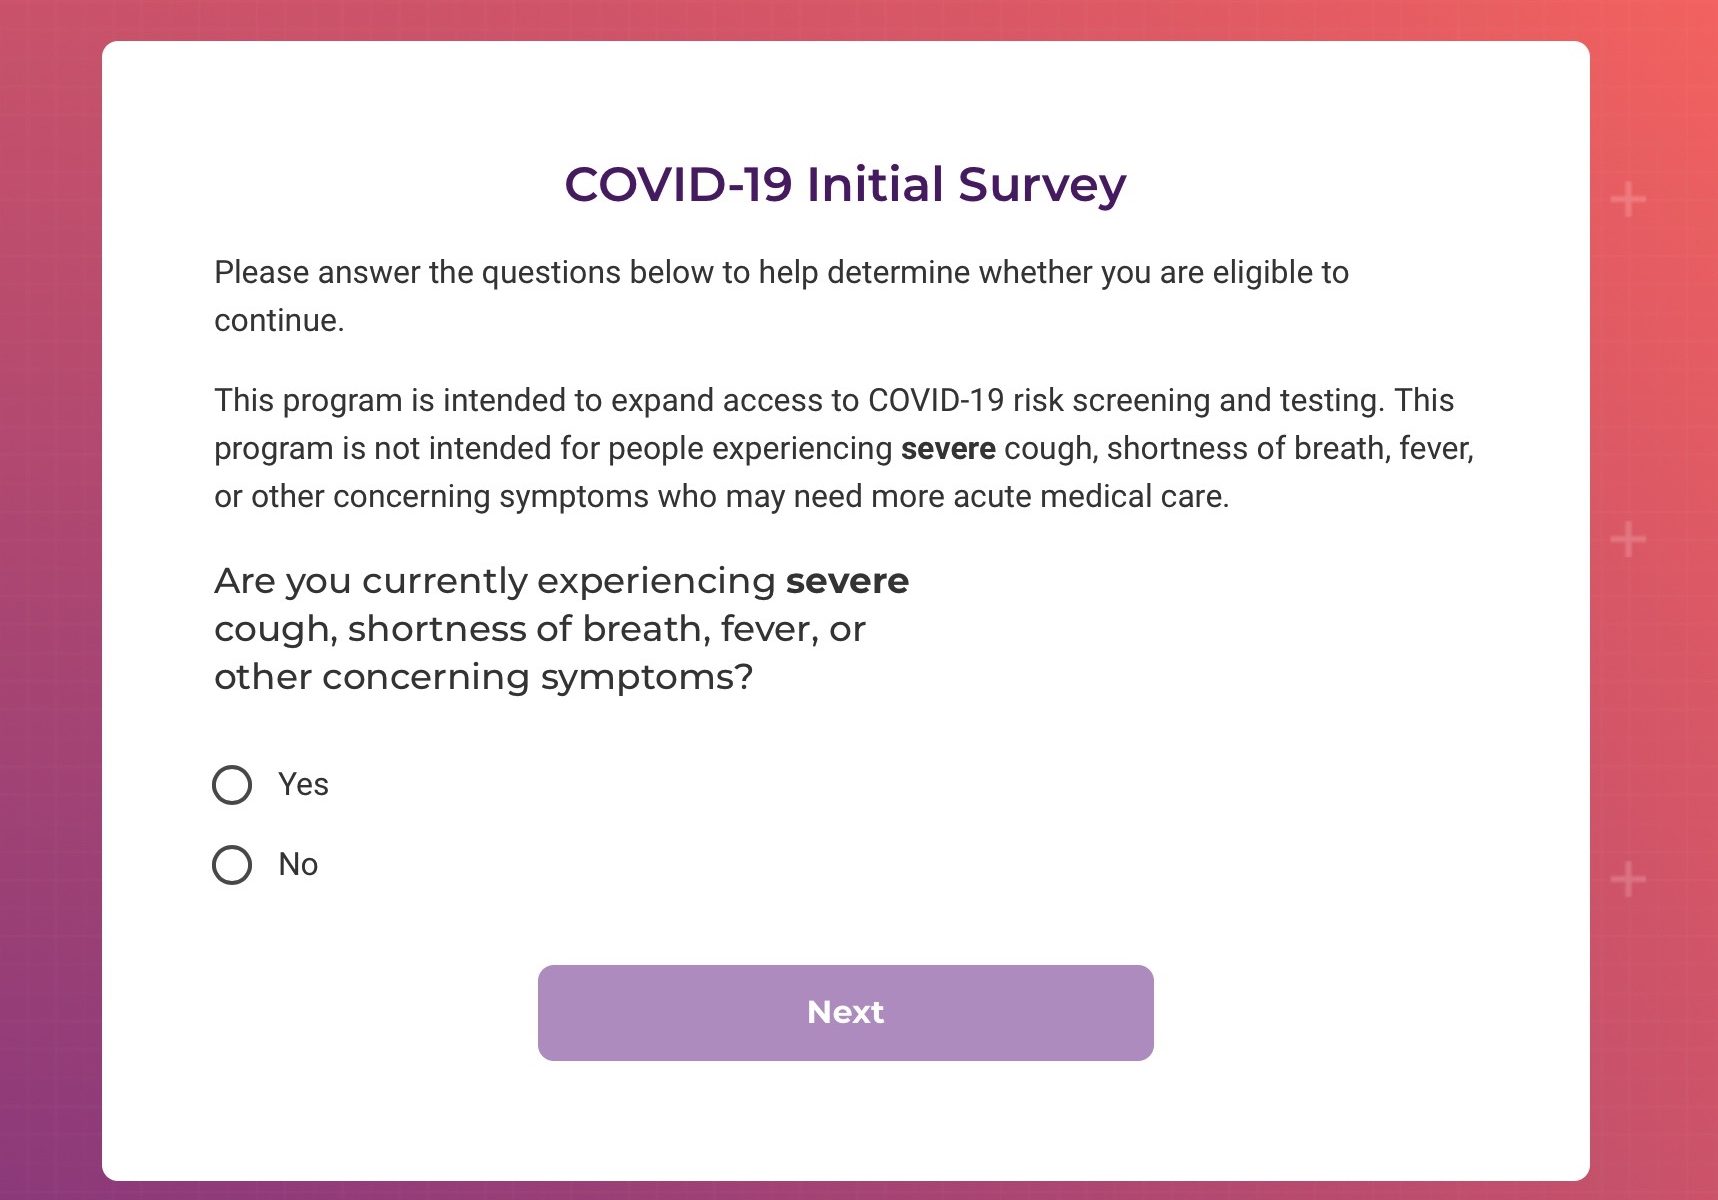Click the word "continue." in the intro
This screenshot has height=1200, width=1718.
click(x=279, y=321)
